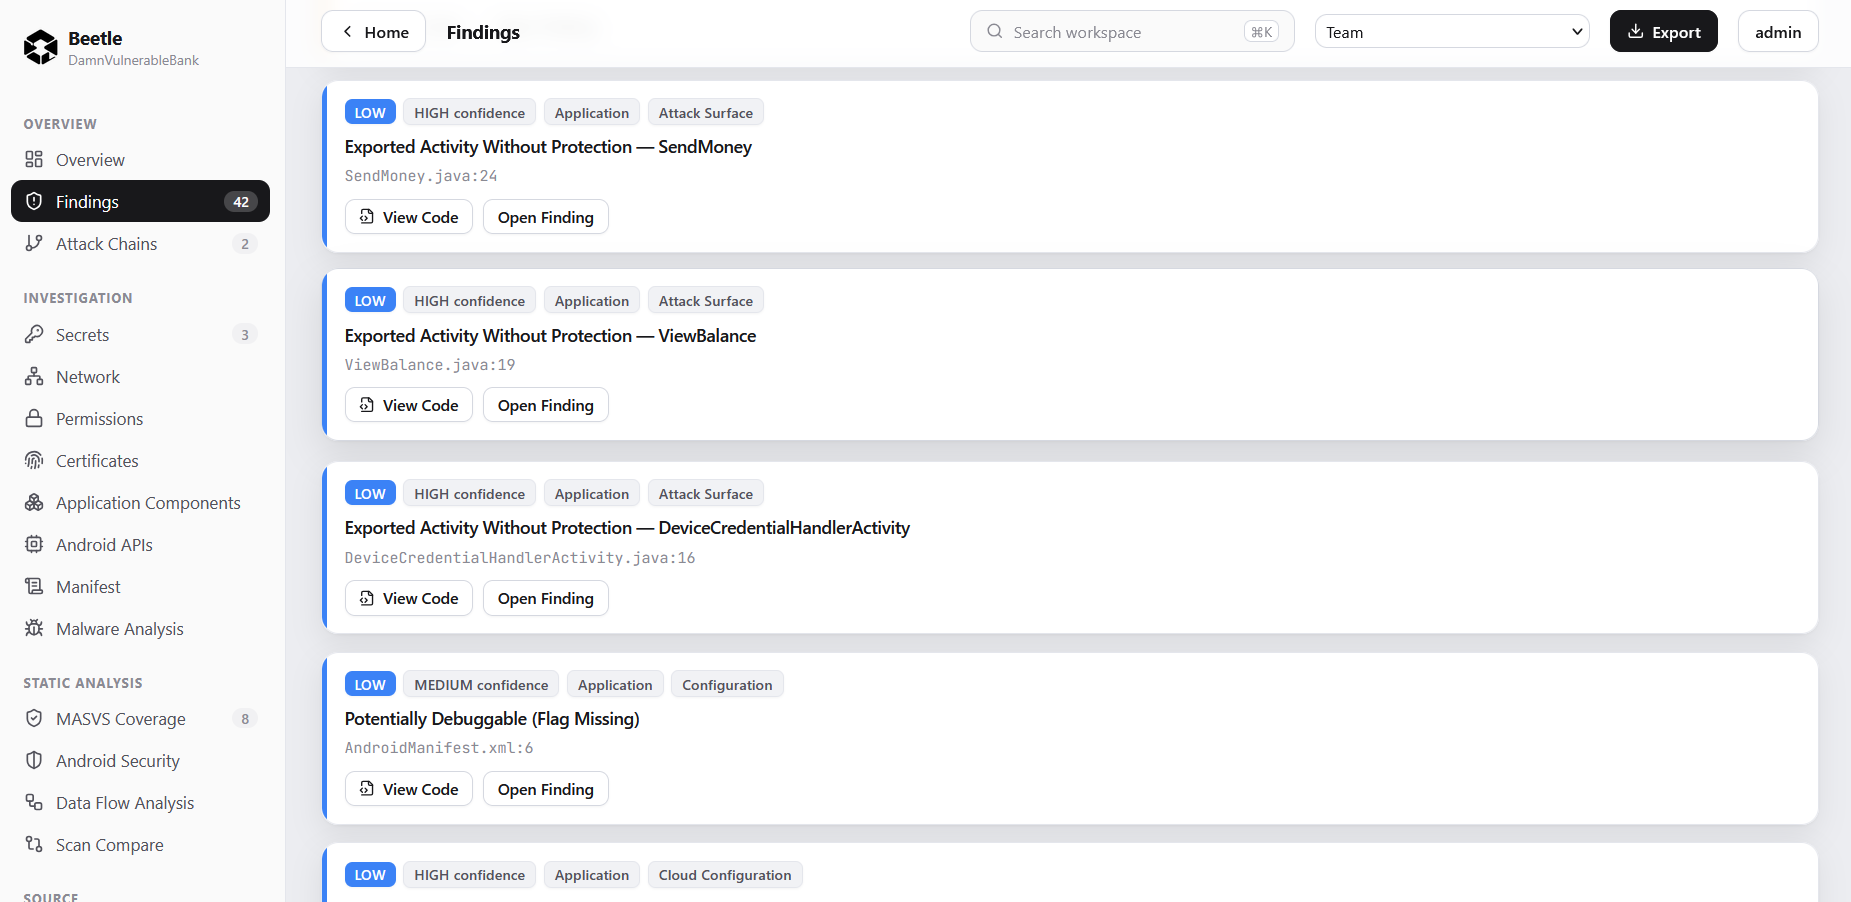The image size is (1851, 902).
Task: Click the Attack Chains branch icon
Action: (34, 243)
